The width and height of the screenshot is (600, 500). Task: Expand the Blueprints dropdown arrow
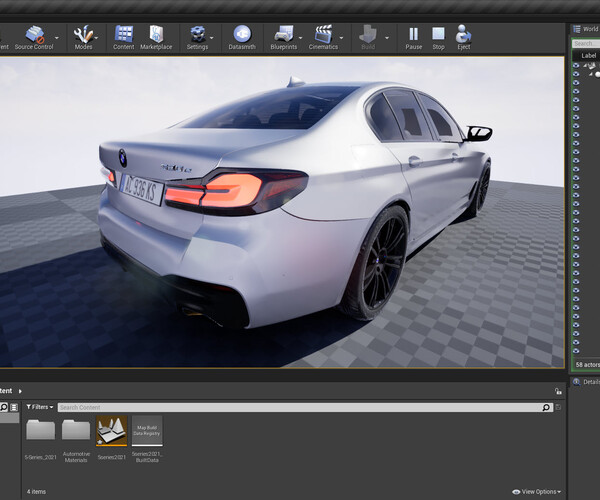click(300, 38)
